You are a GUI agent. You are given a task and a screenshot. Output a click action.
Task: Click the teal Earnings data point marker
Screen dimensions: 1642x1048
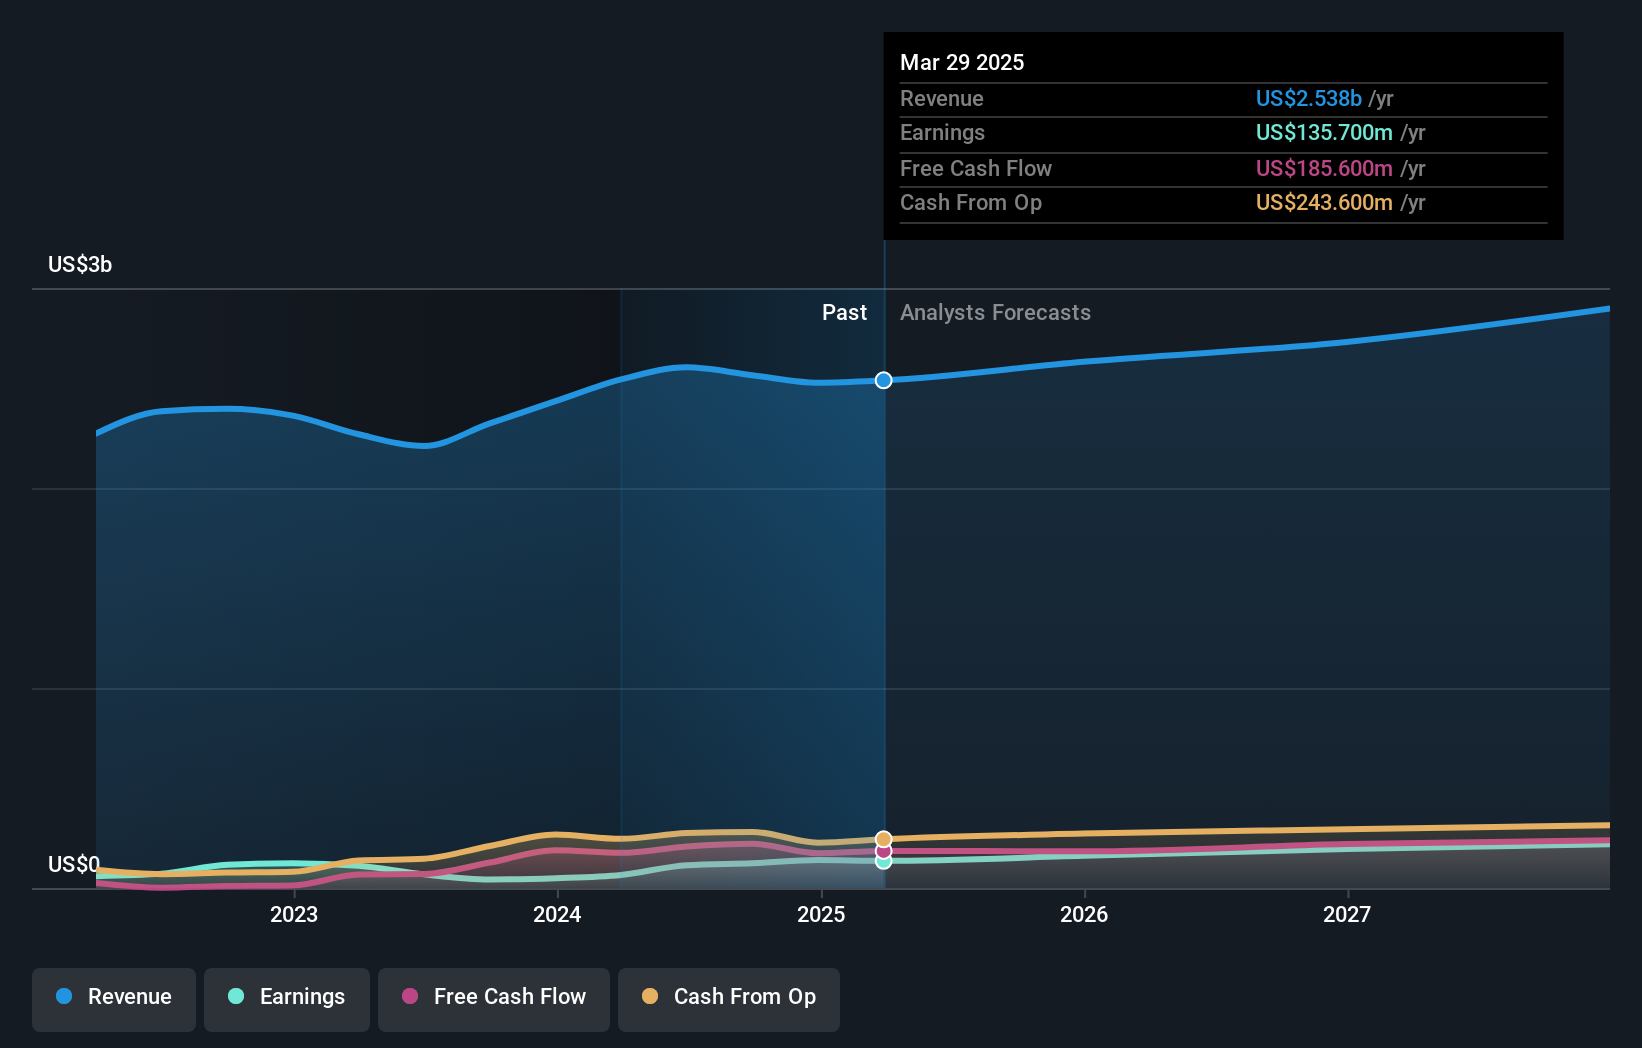click(x=883, y=861)
